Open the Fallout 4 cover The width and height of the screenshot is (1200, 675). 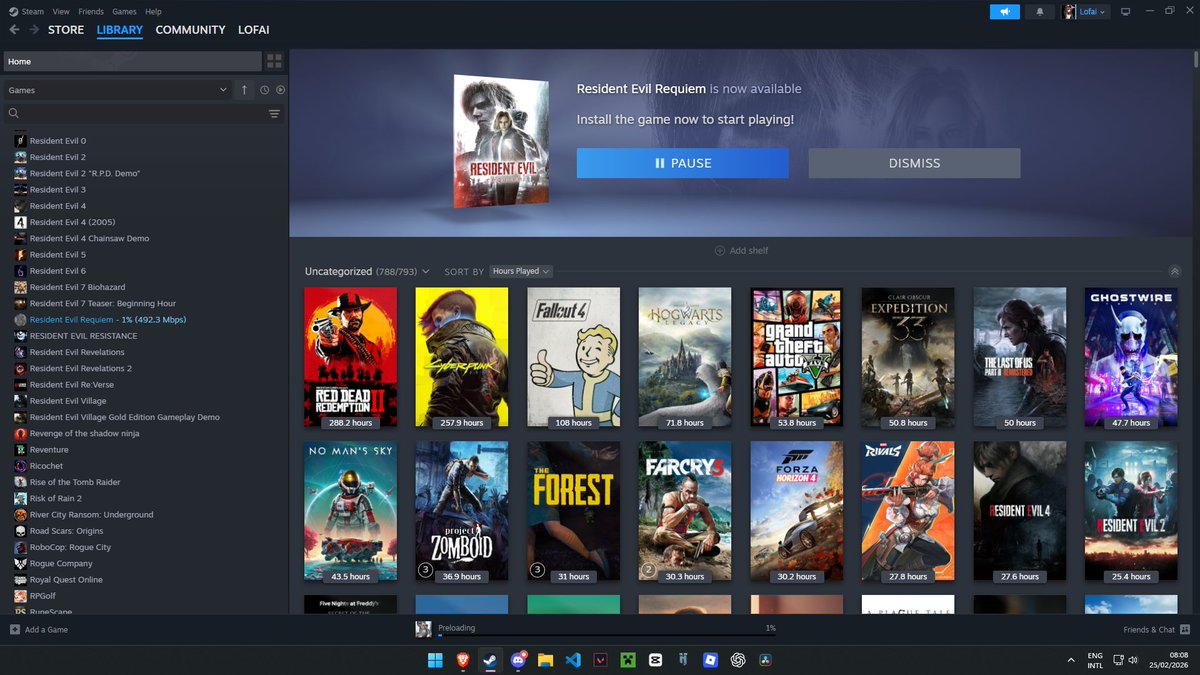pos(573,357)
